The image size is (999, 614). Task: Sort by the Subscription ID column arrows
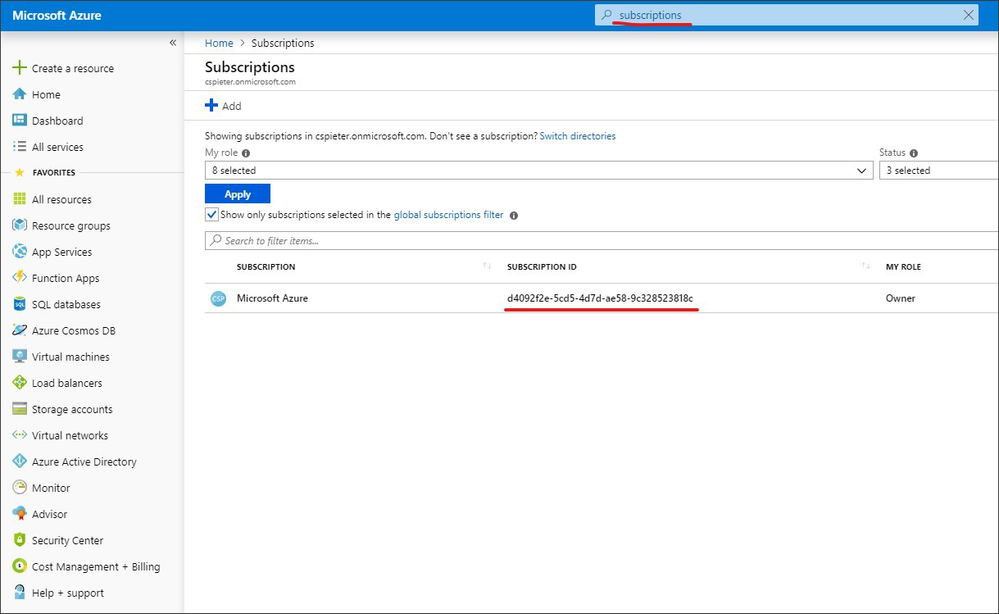[x=865, y=266]
